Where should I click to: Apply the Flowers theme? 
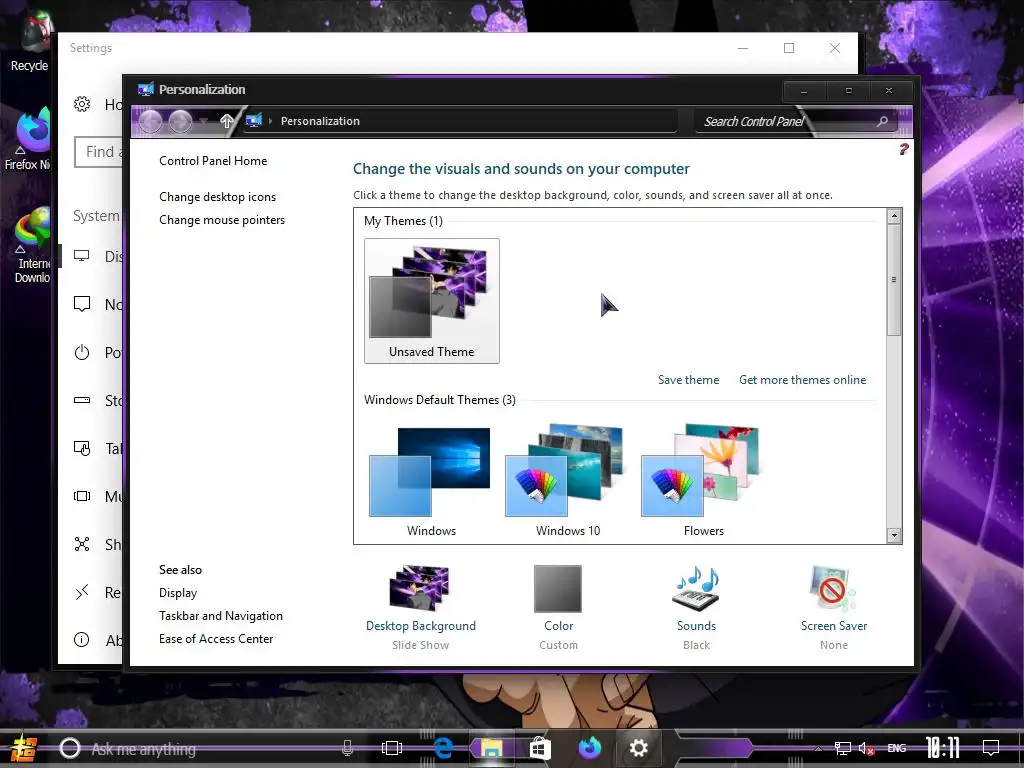[703, 481]
